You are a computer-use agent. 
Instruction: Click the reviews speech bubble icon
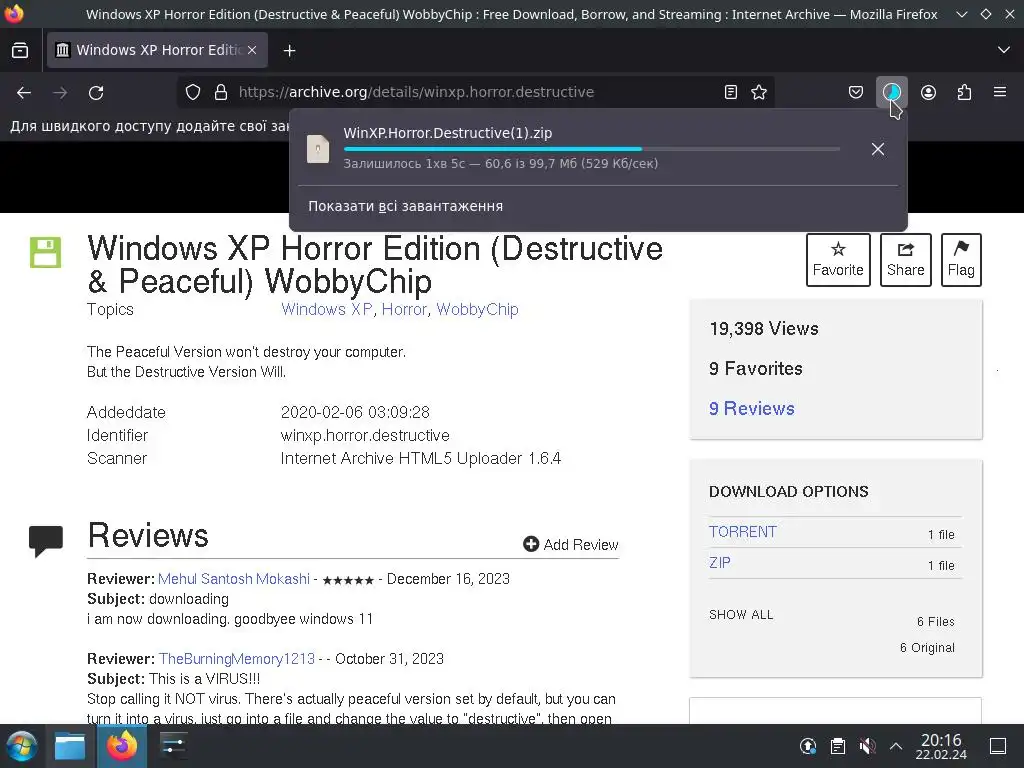coord(46,541)
